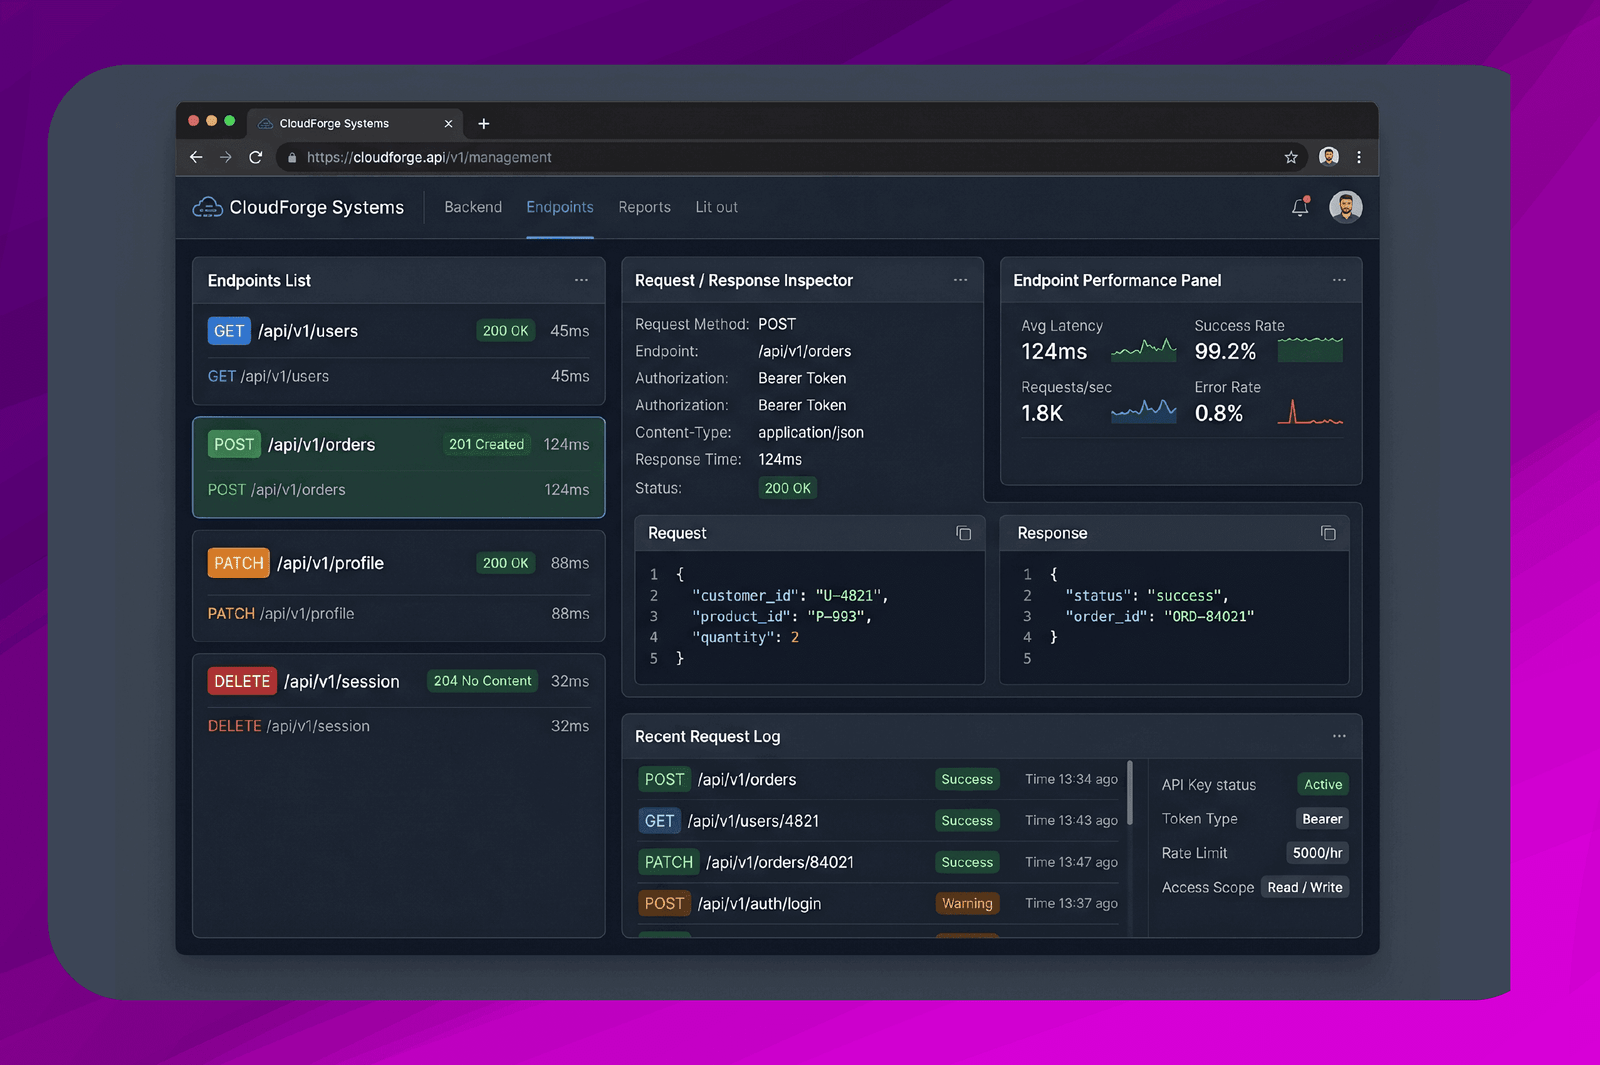1600x1065 pixels.
Task: Go back with browser back arrow
Action: pos(196,157)
